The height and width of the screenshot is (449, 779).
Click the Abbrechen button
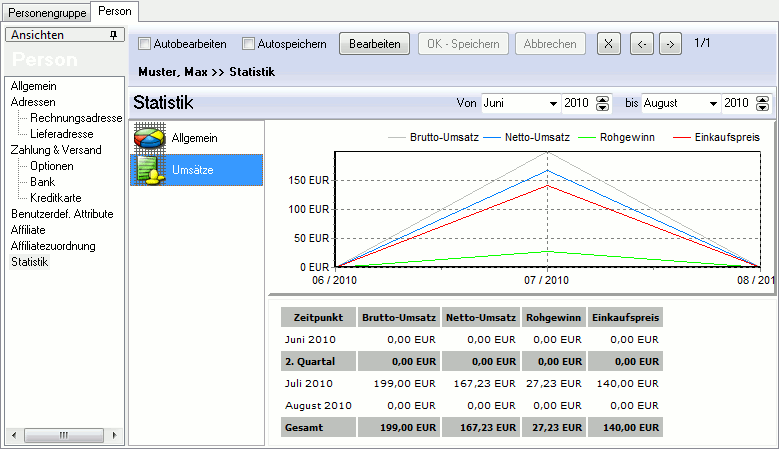pyautogui.click(x=550, y=44)
